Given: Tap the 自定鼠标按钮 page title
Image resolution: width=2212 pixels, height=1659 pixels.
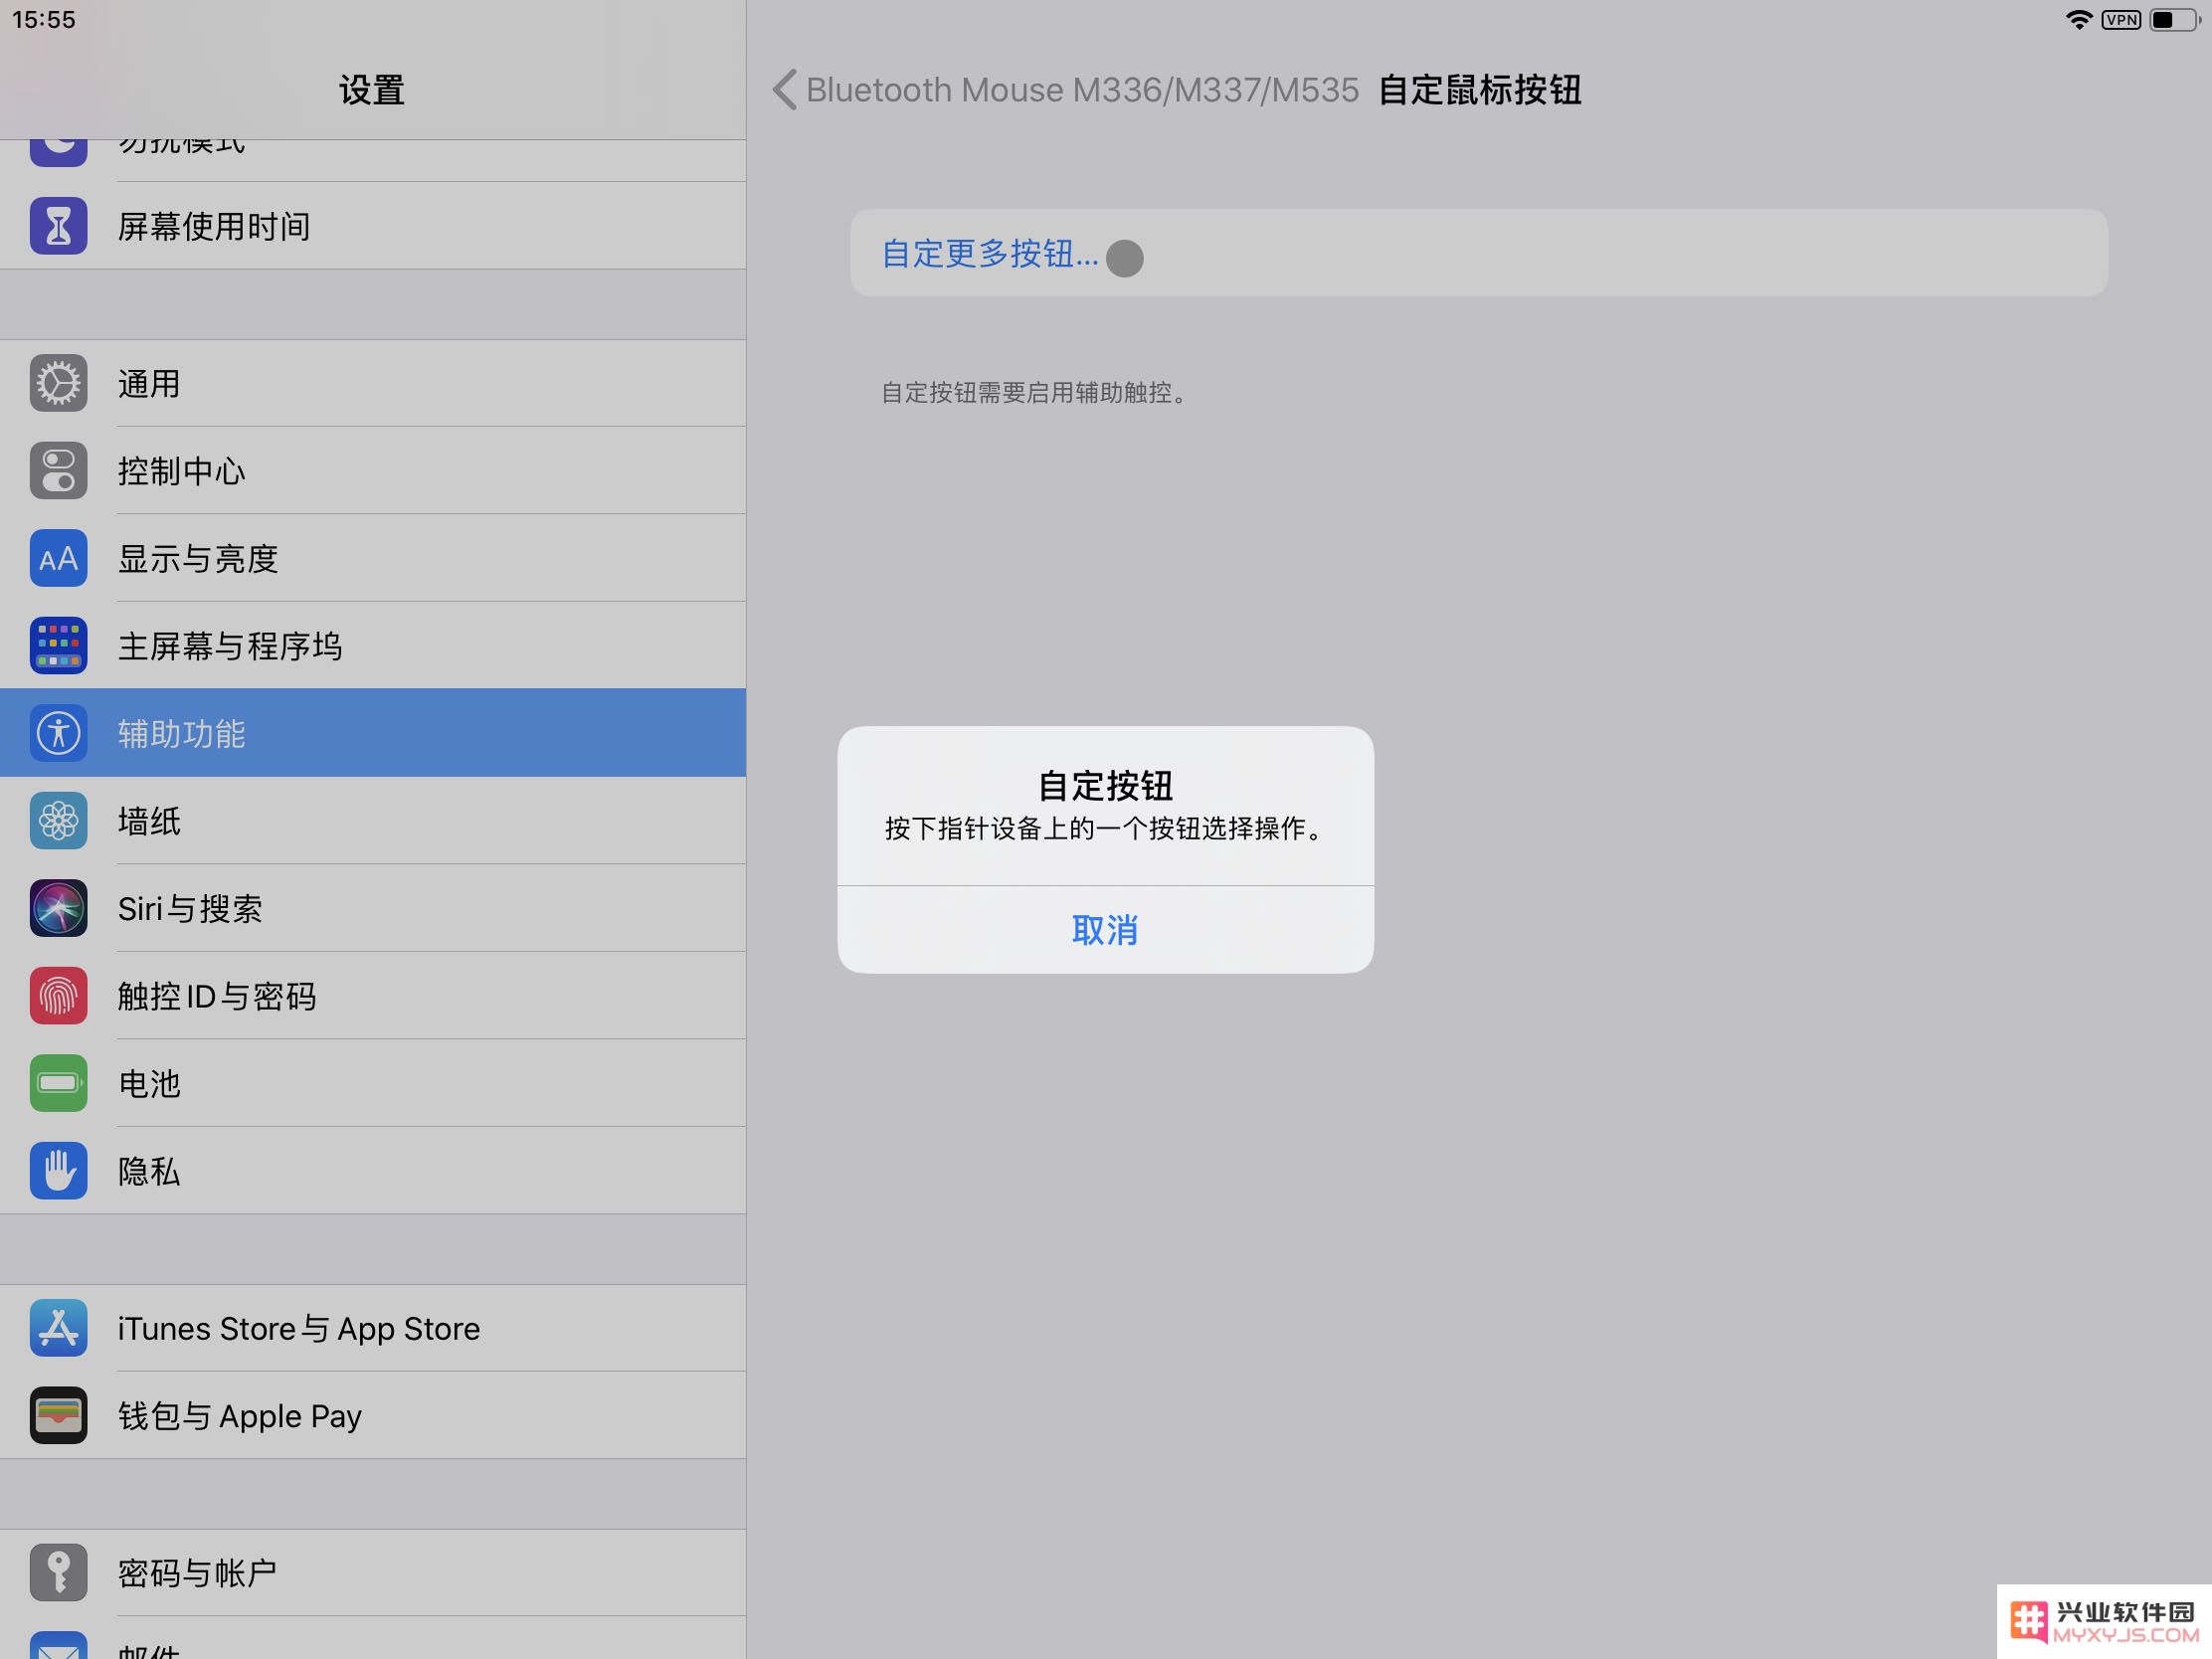Looking at the screenshot, I should click(x=1480, y=90).
